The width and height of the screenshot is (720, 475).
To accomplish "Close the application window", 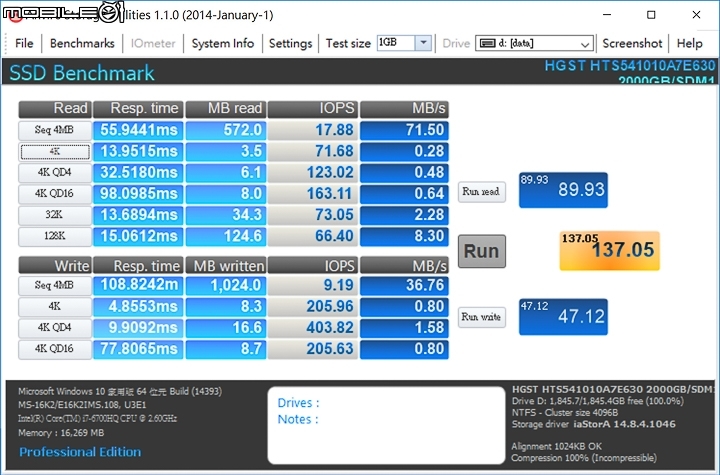I will (696, 15).
